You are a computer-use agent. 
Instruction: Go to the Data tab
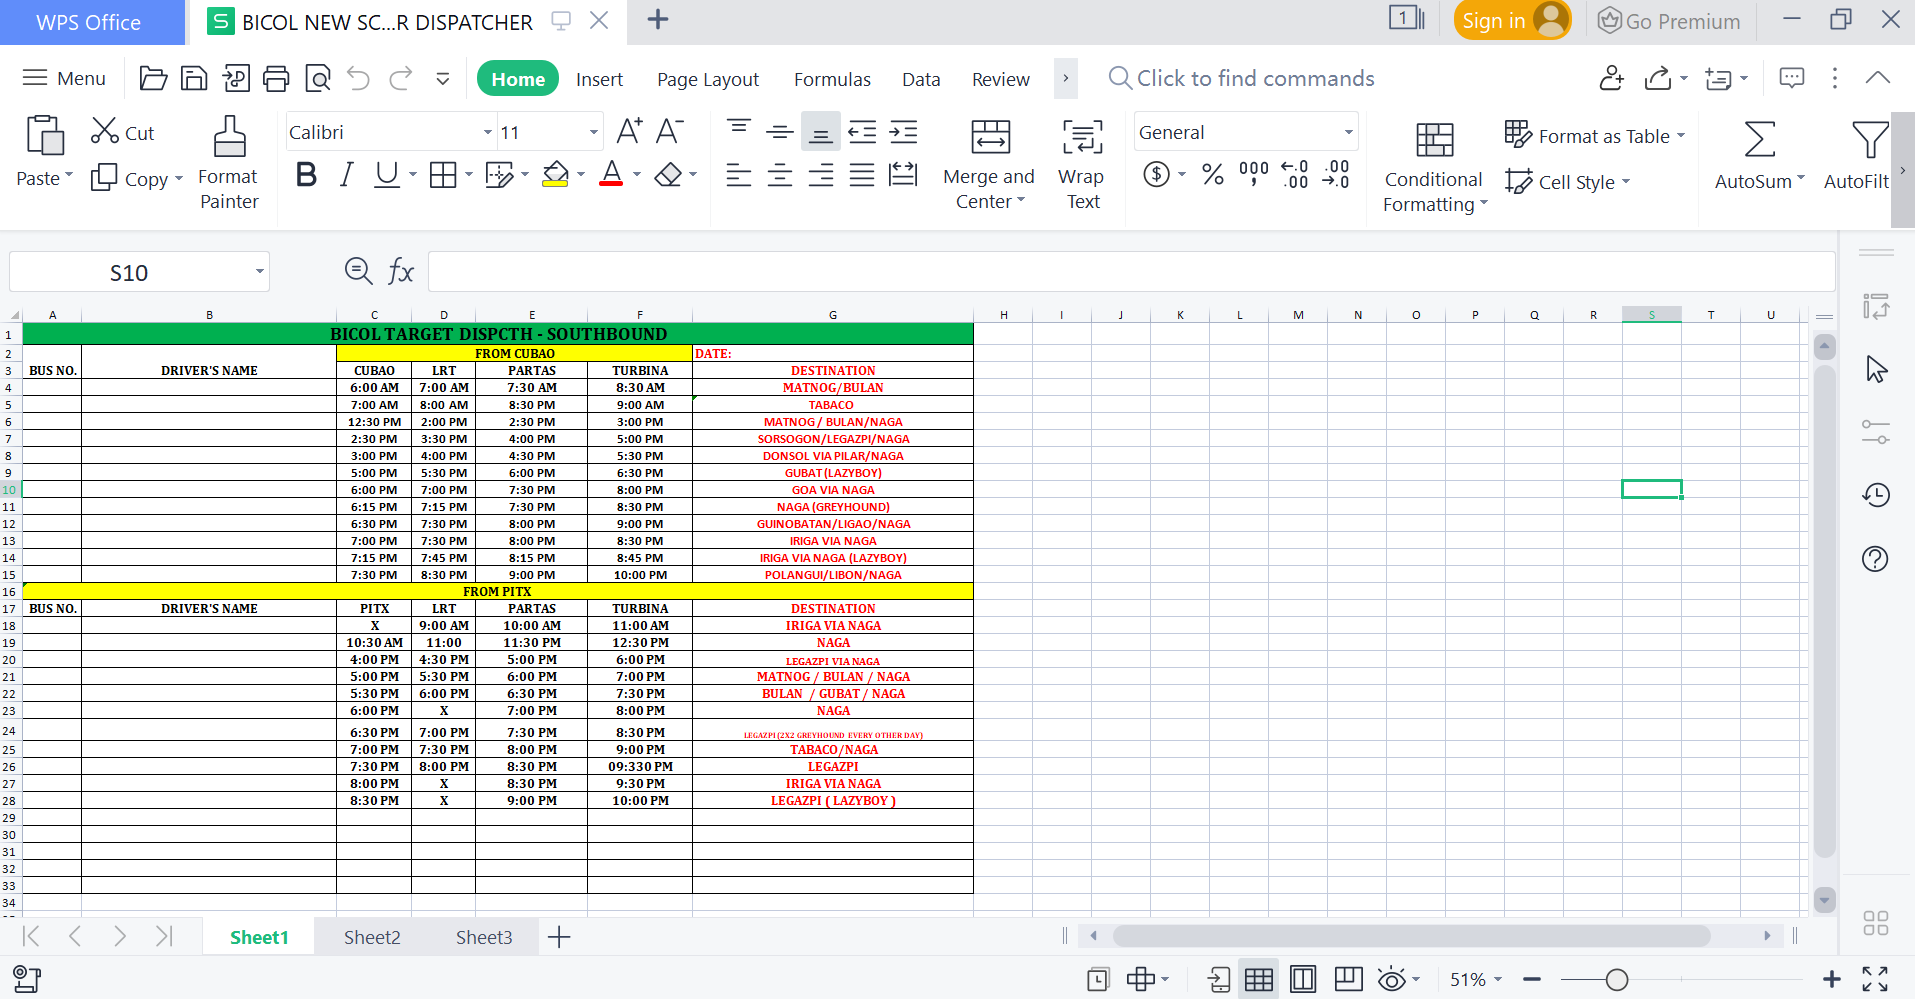(x=921, y=79)
